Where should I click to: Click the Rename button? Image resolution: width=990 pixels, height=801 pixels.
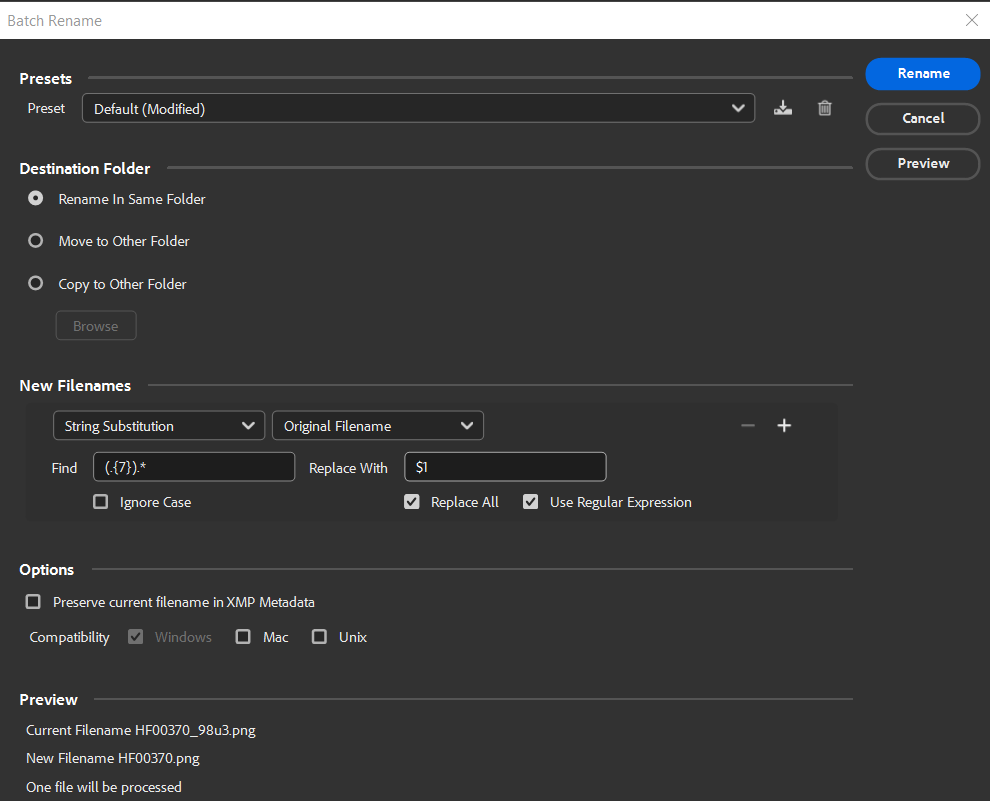(x=922, y=73)
